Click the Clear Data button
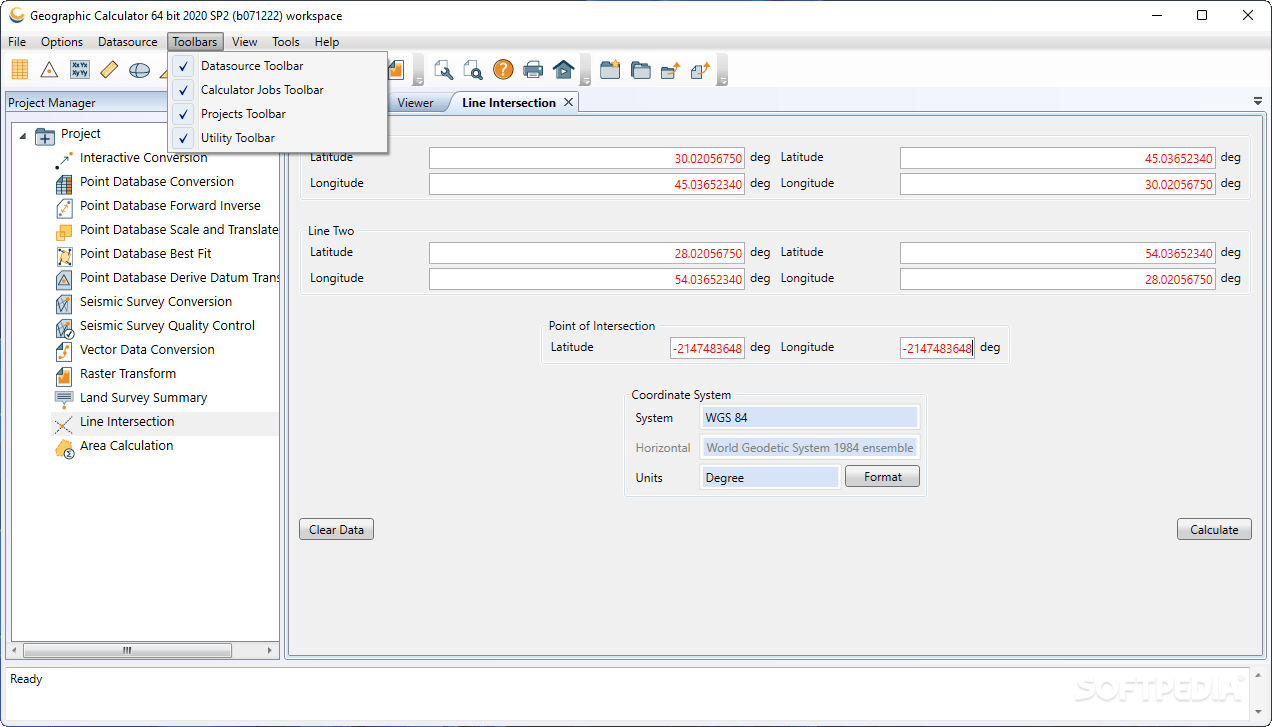 (x=336, y=529)
